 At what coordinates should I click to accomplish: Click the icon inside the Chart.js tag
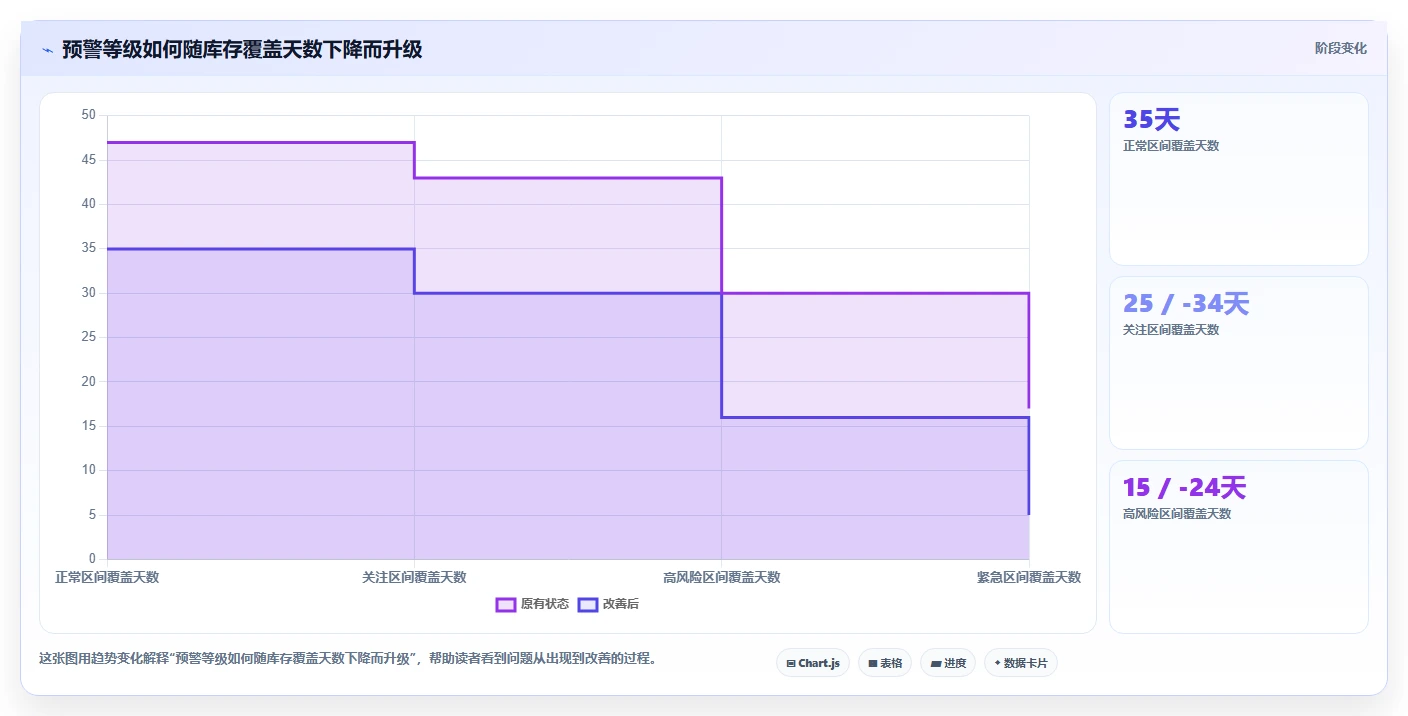point(791,663)
